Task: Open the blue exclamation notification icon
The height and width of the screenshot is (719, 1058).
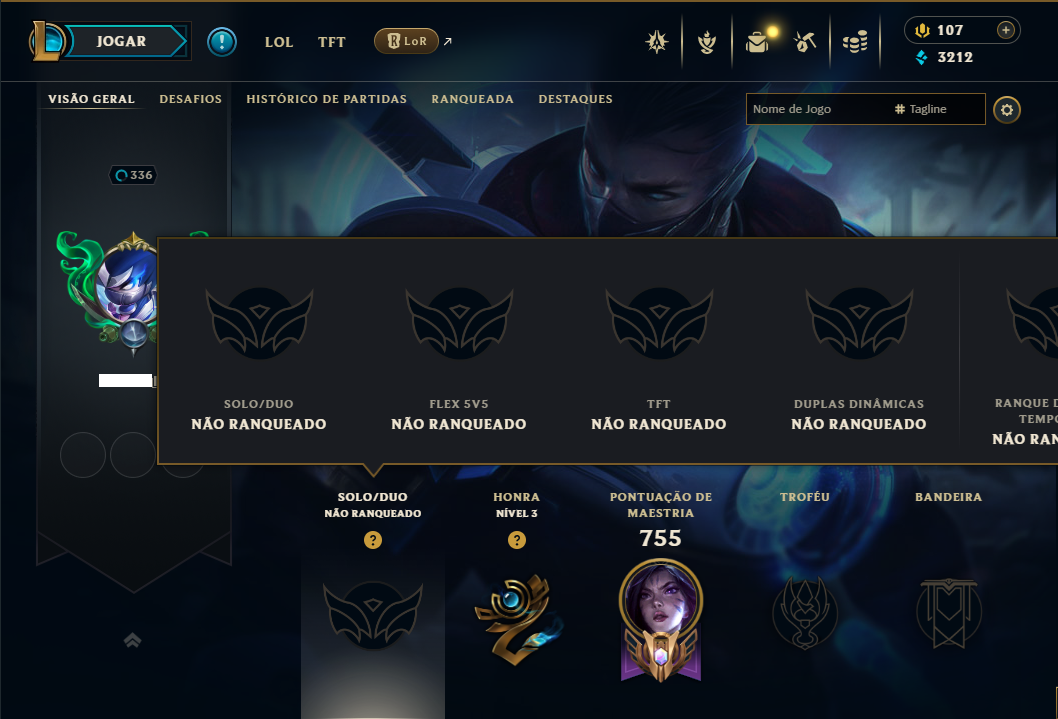Action: pos(221,42)
